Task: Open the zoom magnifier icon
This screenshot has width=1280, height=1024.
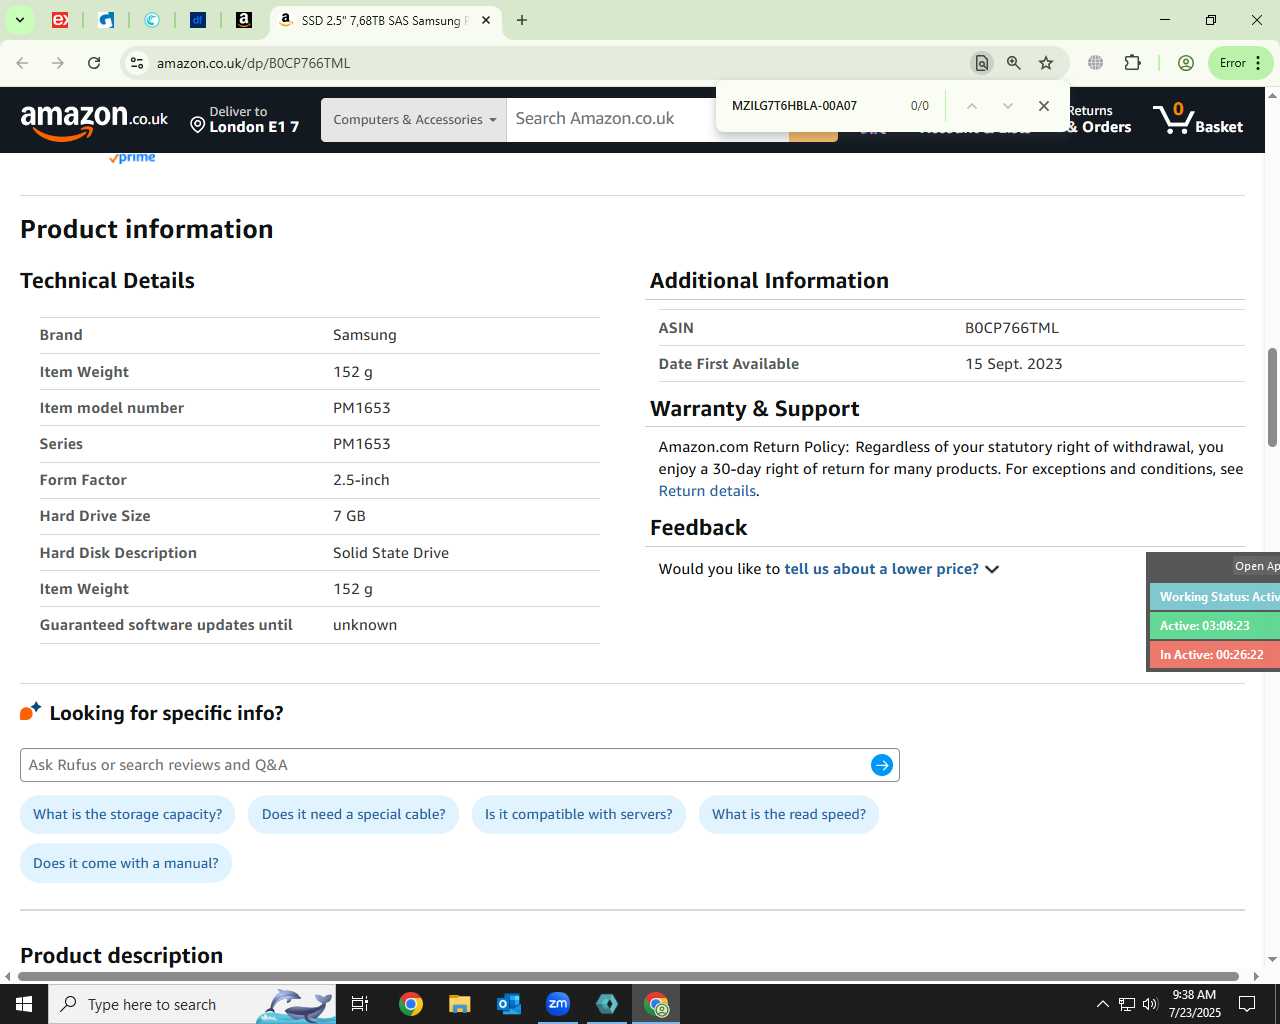Action: click(x=1014, y=63)
